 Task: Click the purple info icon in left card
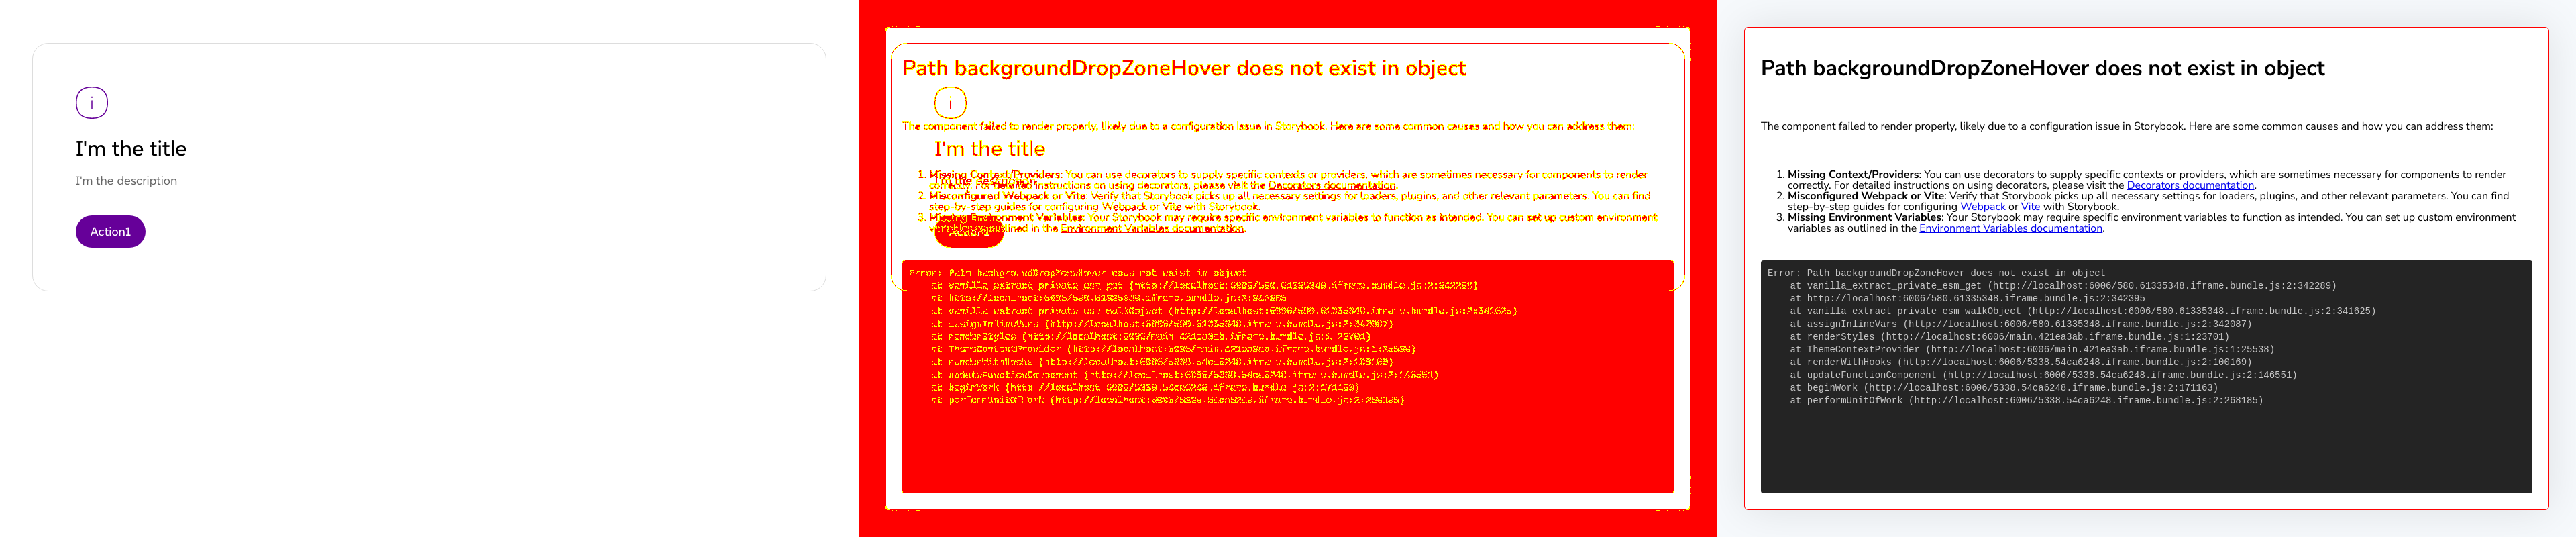click(x=92, y=103)
